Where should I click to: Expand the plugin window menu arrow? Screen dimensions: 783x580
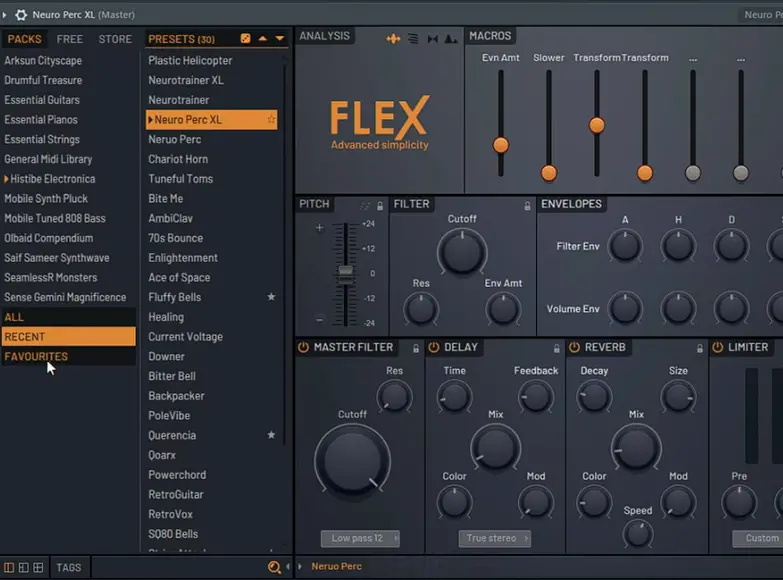click(6, 15)
